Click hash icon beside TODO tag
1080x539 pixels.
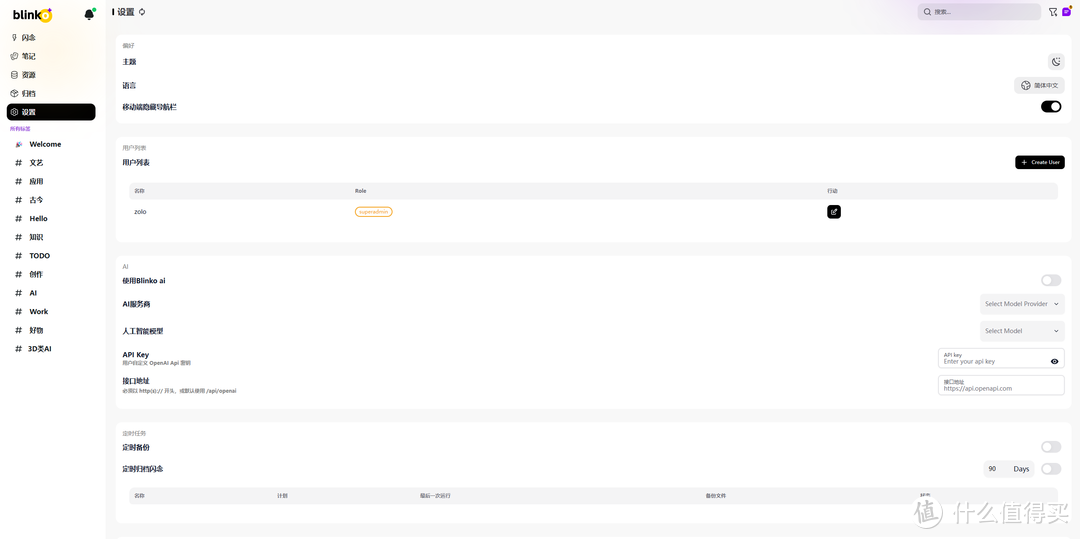(x=19, y=256)
